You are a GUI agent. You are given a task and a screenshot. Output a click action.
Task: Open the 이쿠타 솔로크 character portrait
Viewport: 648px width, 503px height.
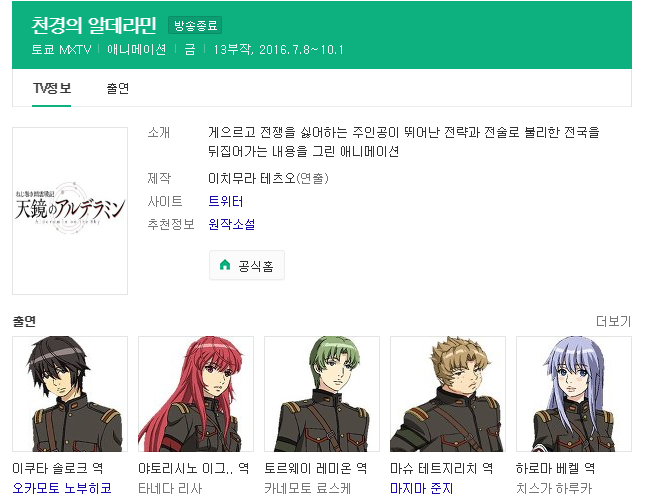pyautogui.click(x=70, y=394)
